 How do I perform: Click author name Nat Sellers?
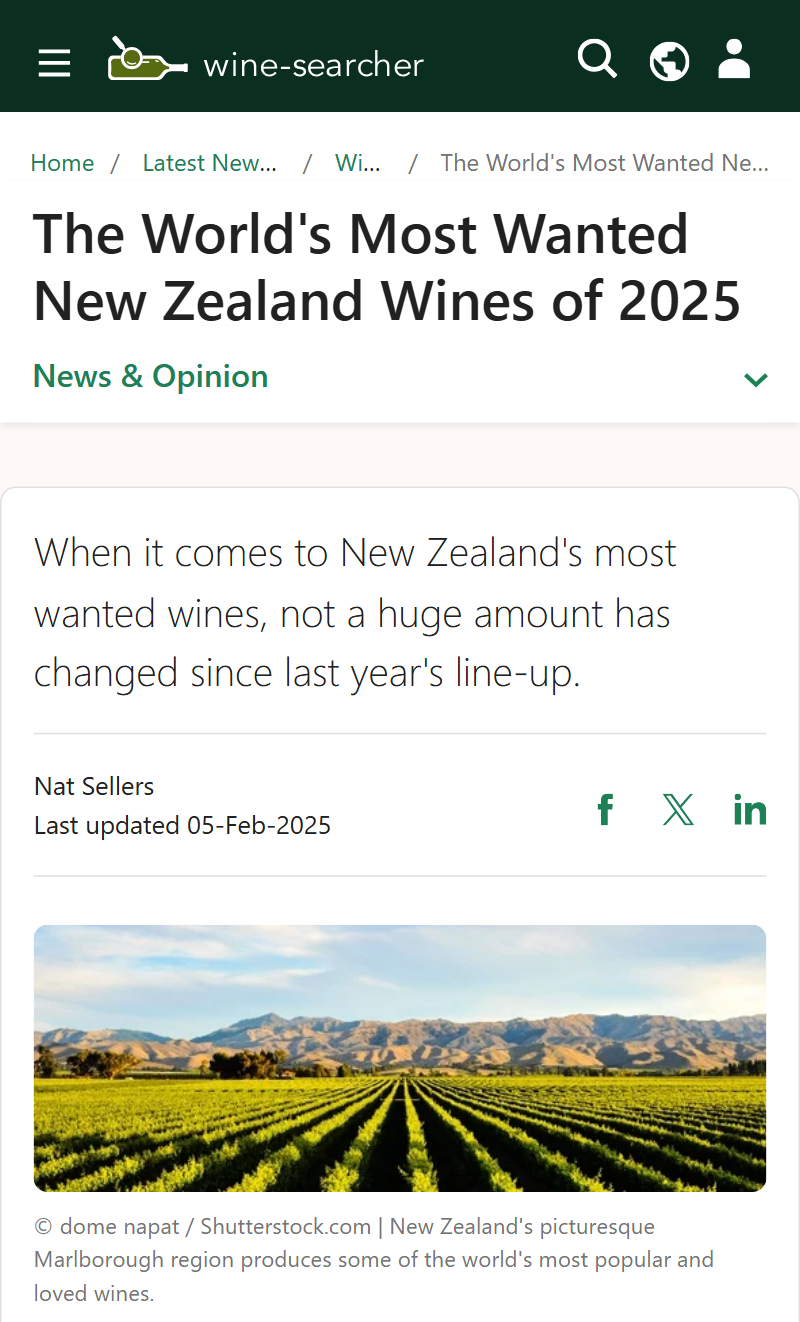[94, 787]
